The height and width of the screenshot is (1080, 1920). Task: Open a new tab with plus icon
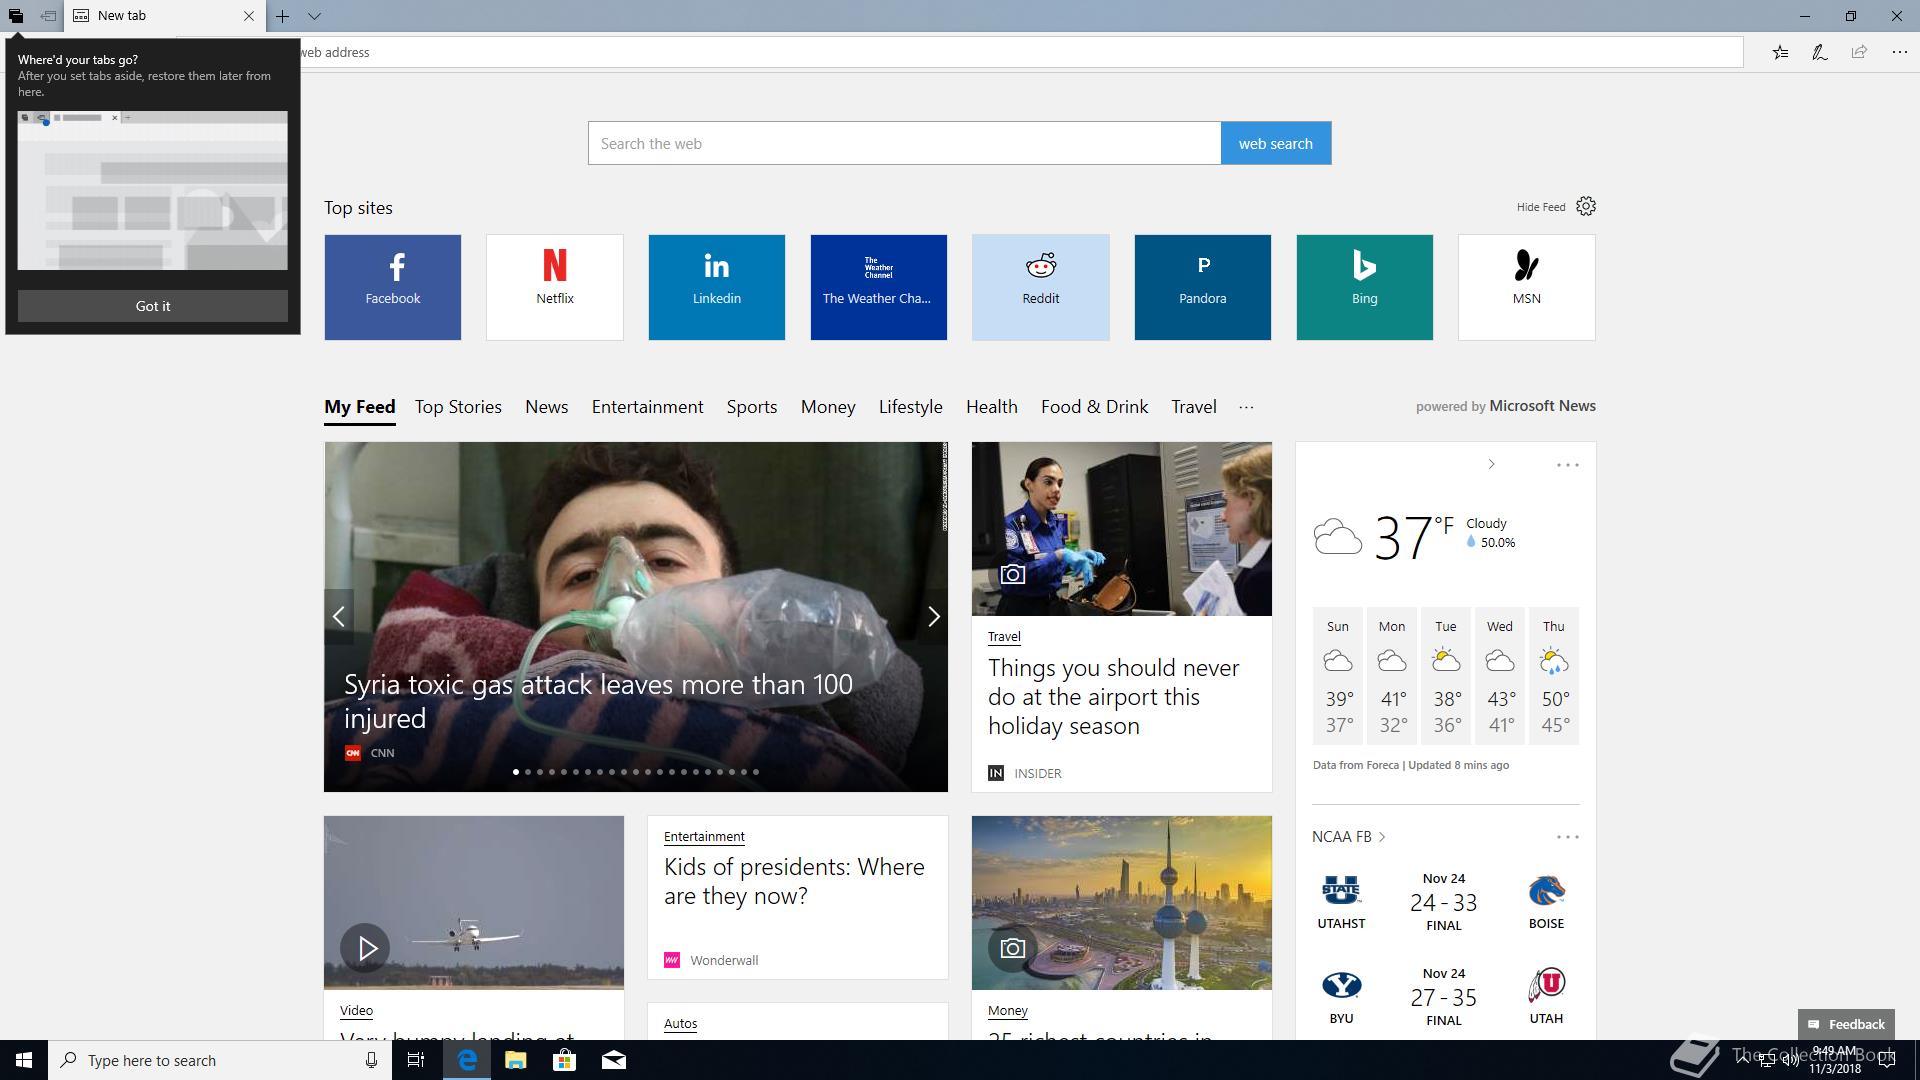(283, 16)
